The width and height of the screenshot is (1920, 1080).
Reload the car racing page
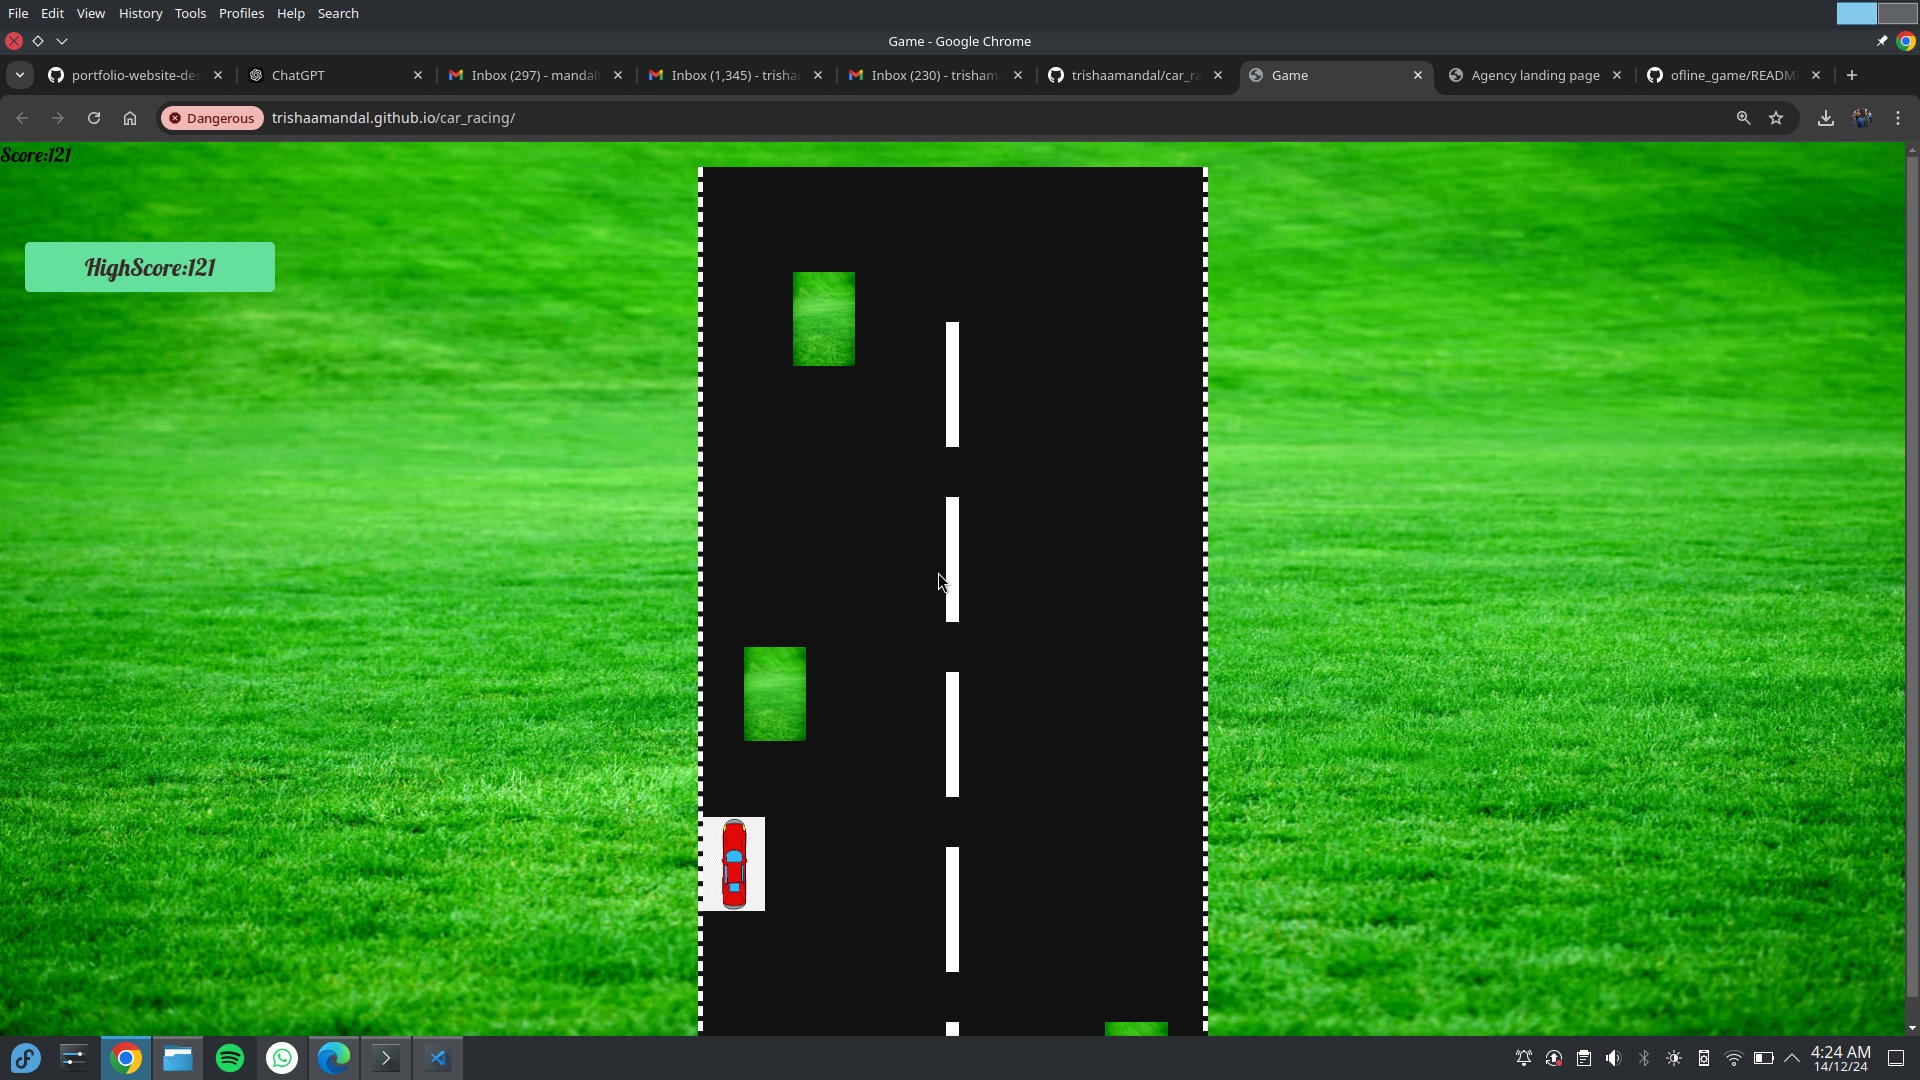click(94, 118)
